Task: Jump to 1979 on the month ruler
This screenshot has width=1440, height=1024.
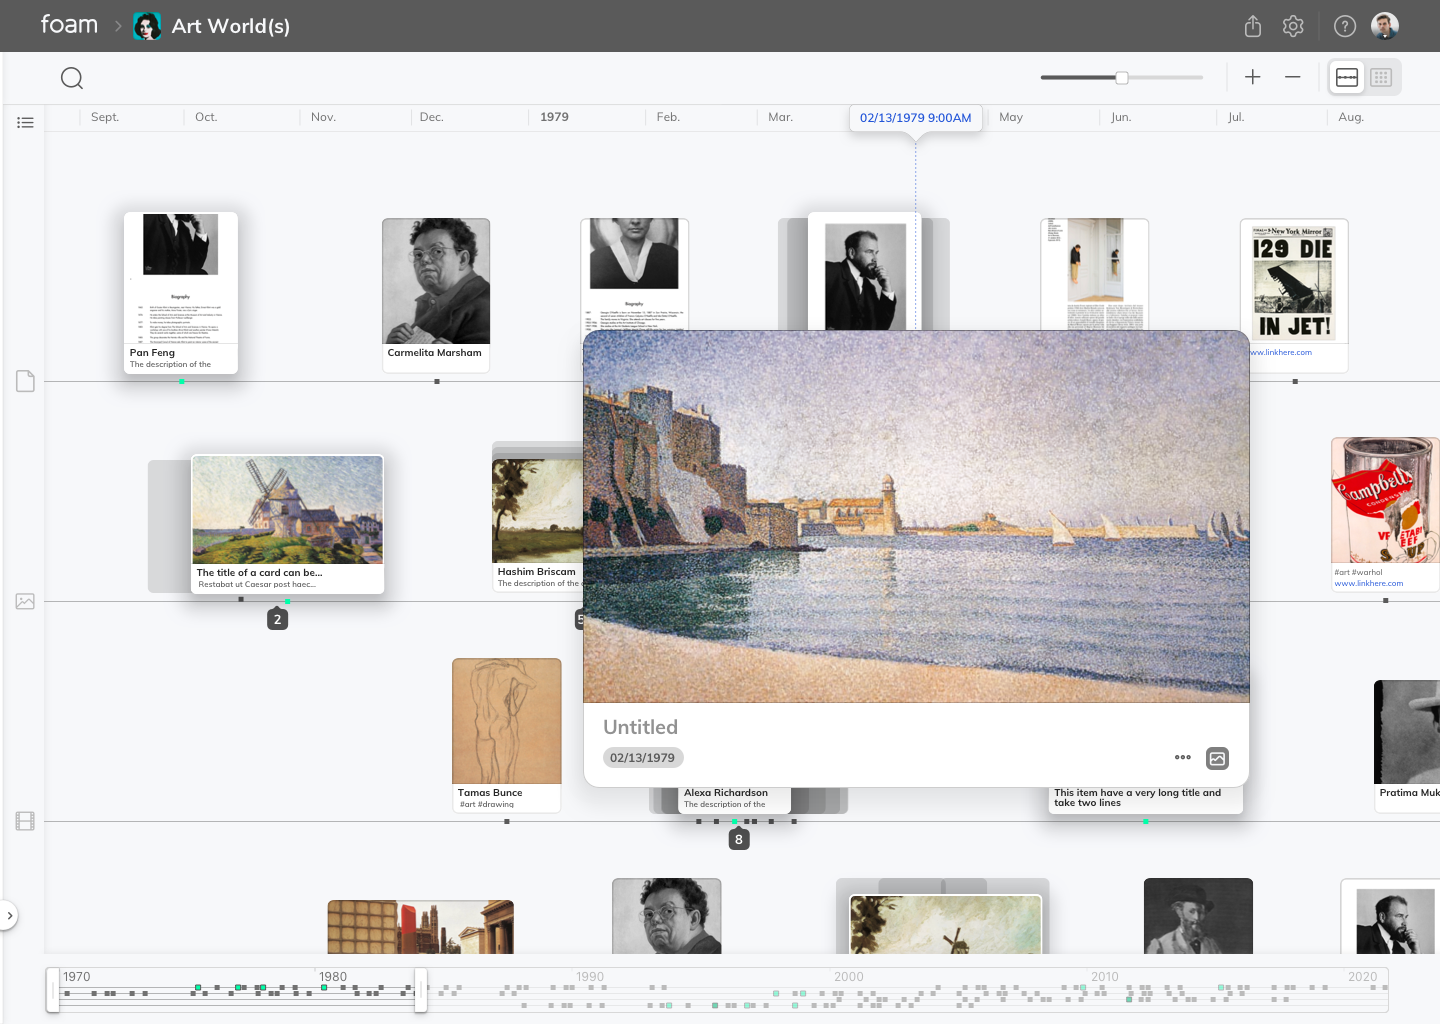Action: coord(554,117)
